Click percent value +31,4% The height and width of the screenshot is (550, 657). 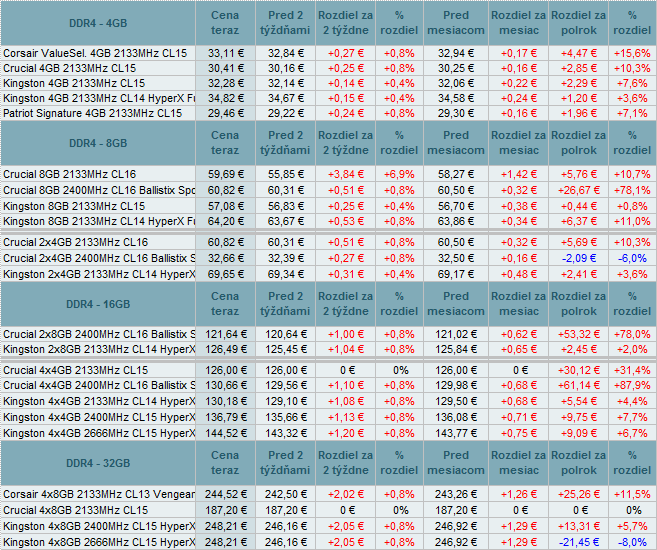point(632,370)
